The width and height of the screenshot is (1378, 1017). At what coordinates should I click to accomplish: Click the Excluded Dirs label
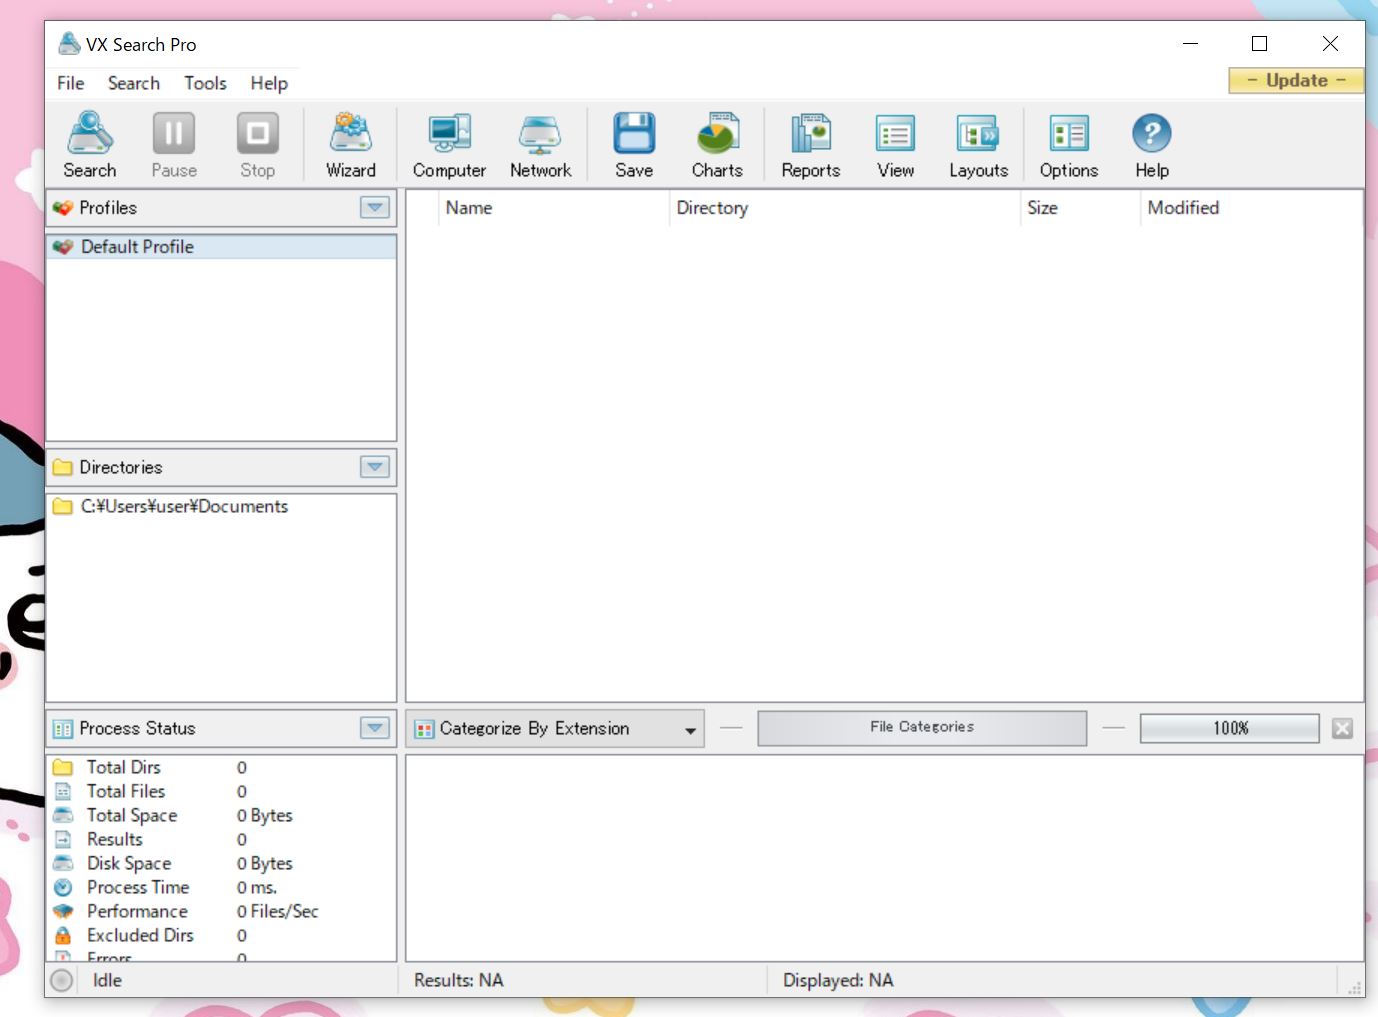pyautogui.click(x=140, y=935)
